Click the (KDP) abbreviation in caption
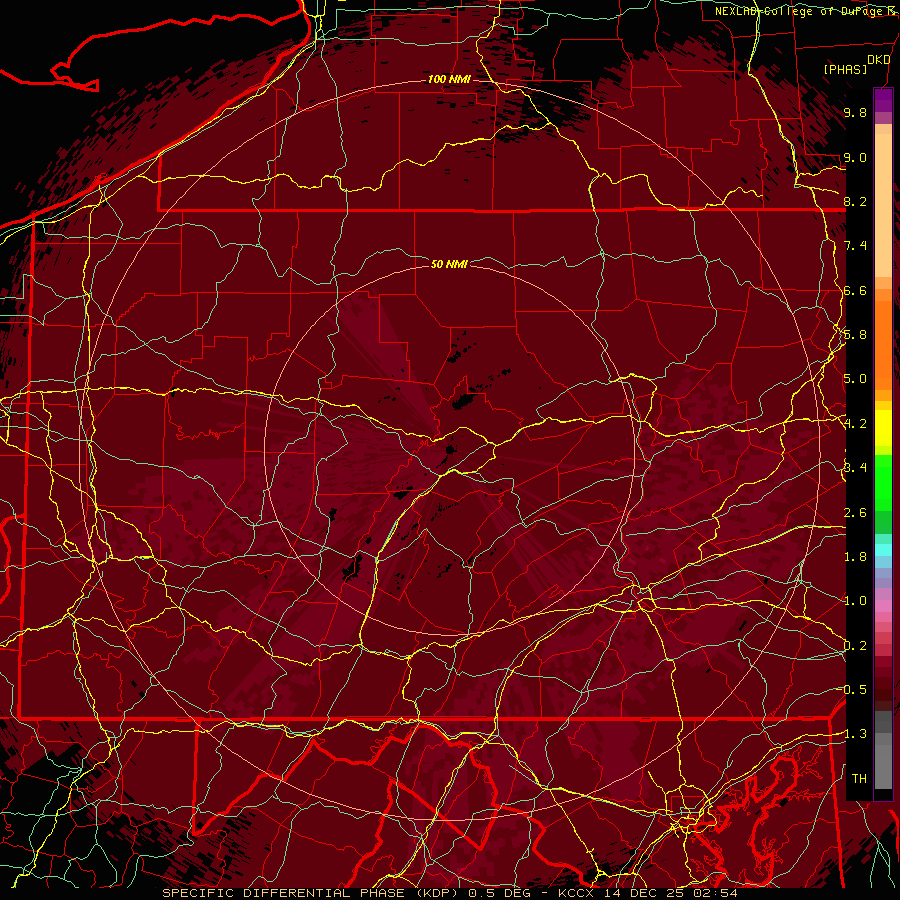 click(439, 893)
